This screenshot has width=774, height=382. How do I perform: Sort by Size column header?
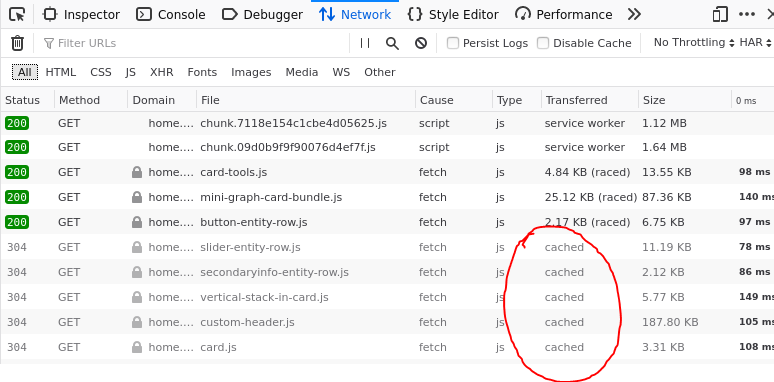[x=685, y=100]
